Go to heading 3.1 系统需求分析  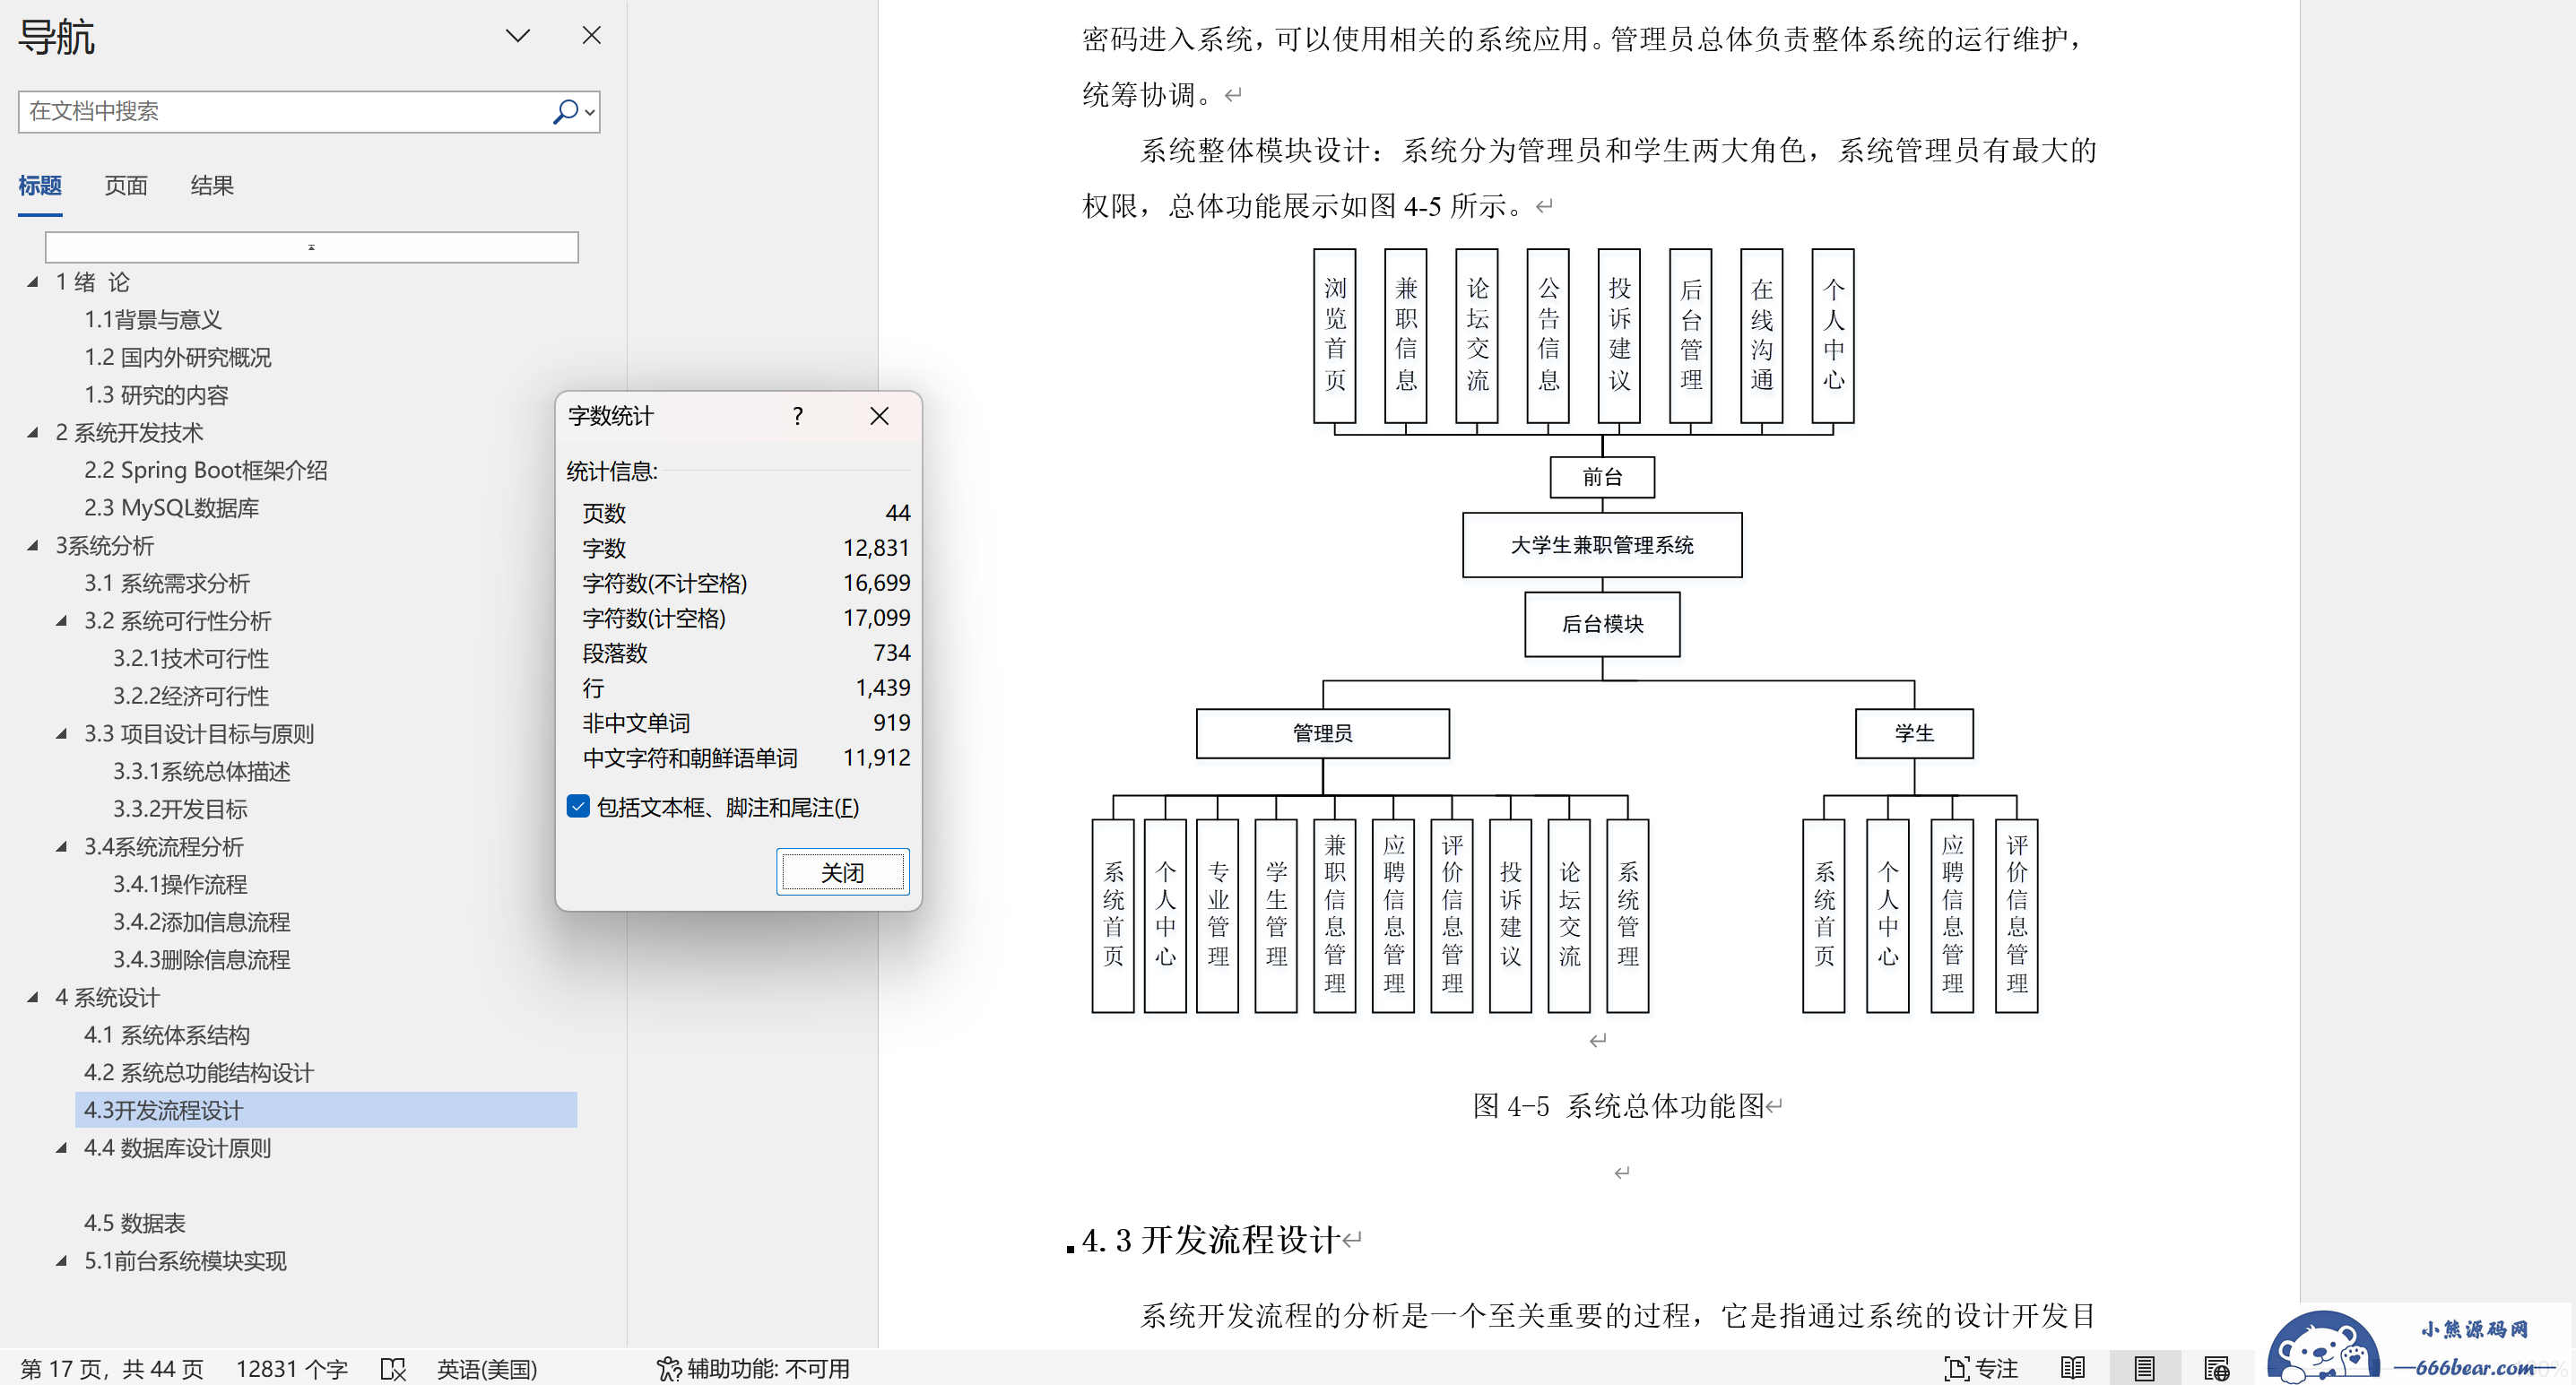[x=167, y=583]
